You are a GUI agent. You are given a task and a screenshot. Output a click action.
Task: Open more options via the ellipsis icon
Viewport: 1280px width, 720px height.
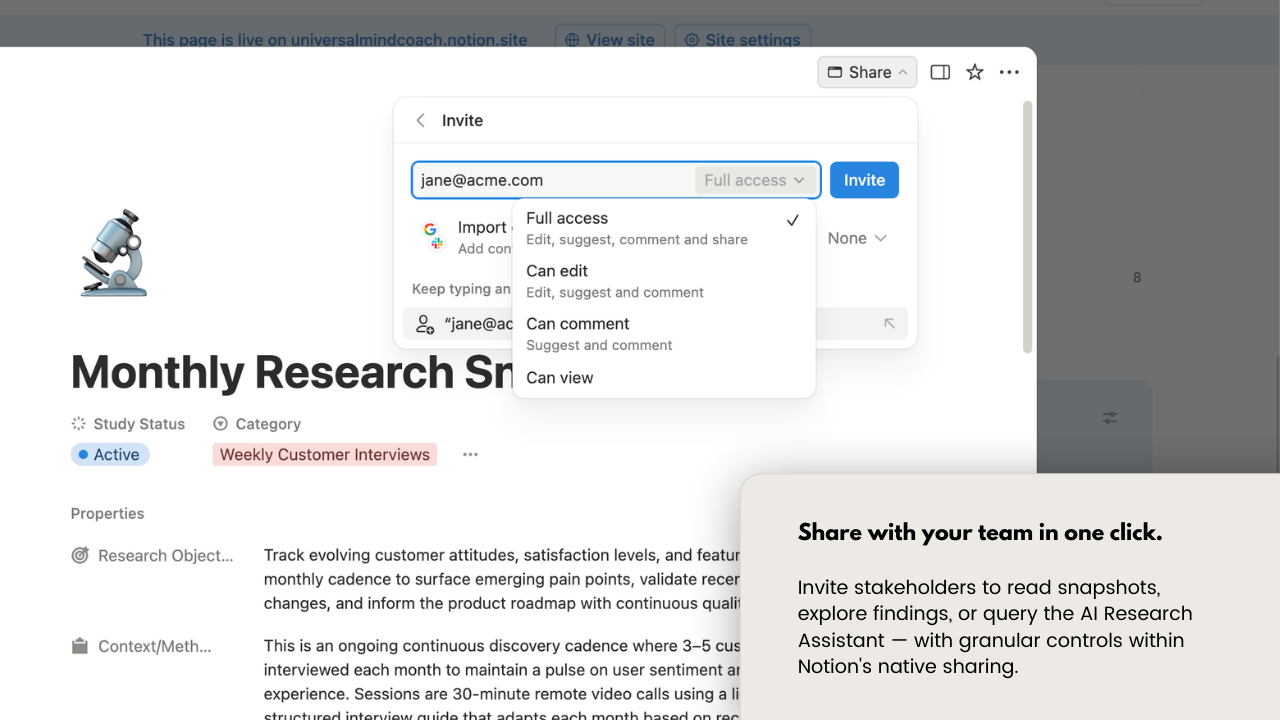coord(1009,72)
